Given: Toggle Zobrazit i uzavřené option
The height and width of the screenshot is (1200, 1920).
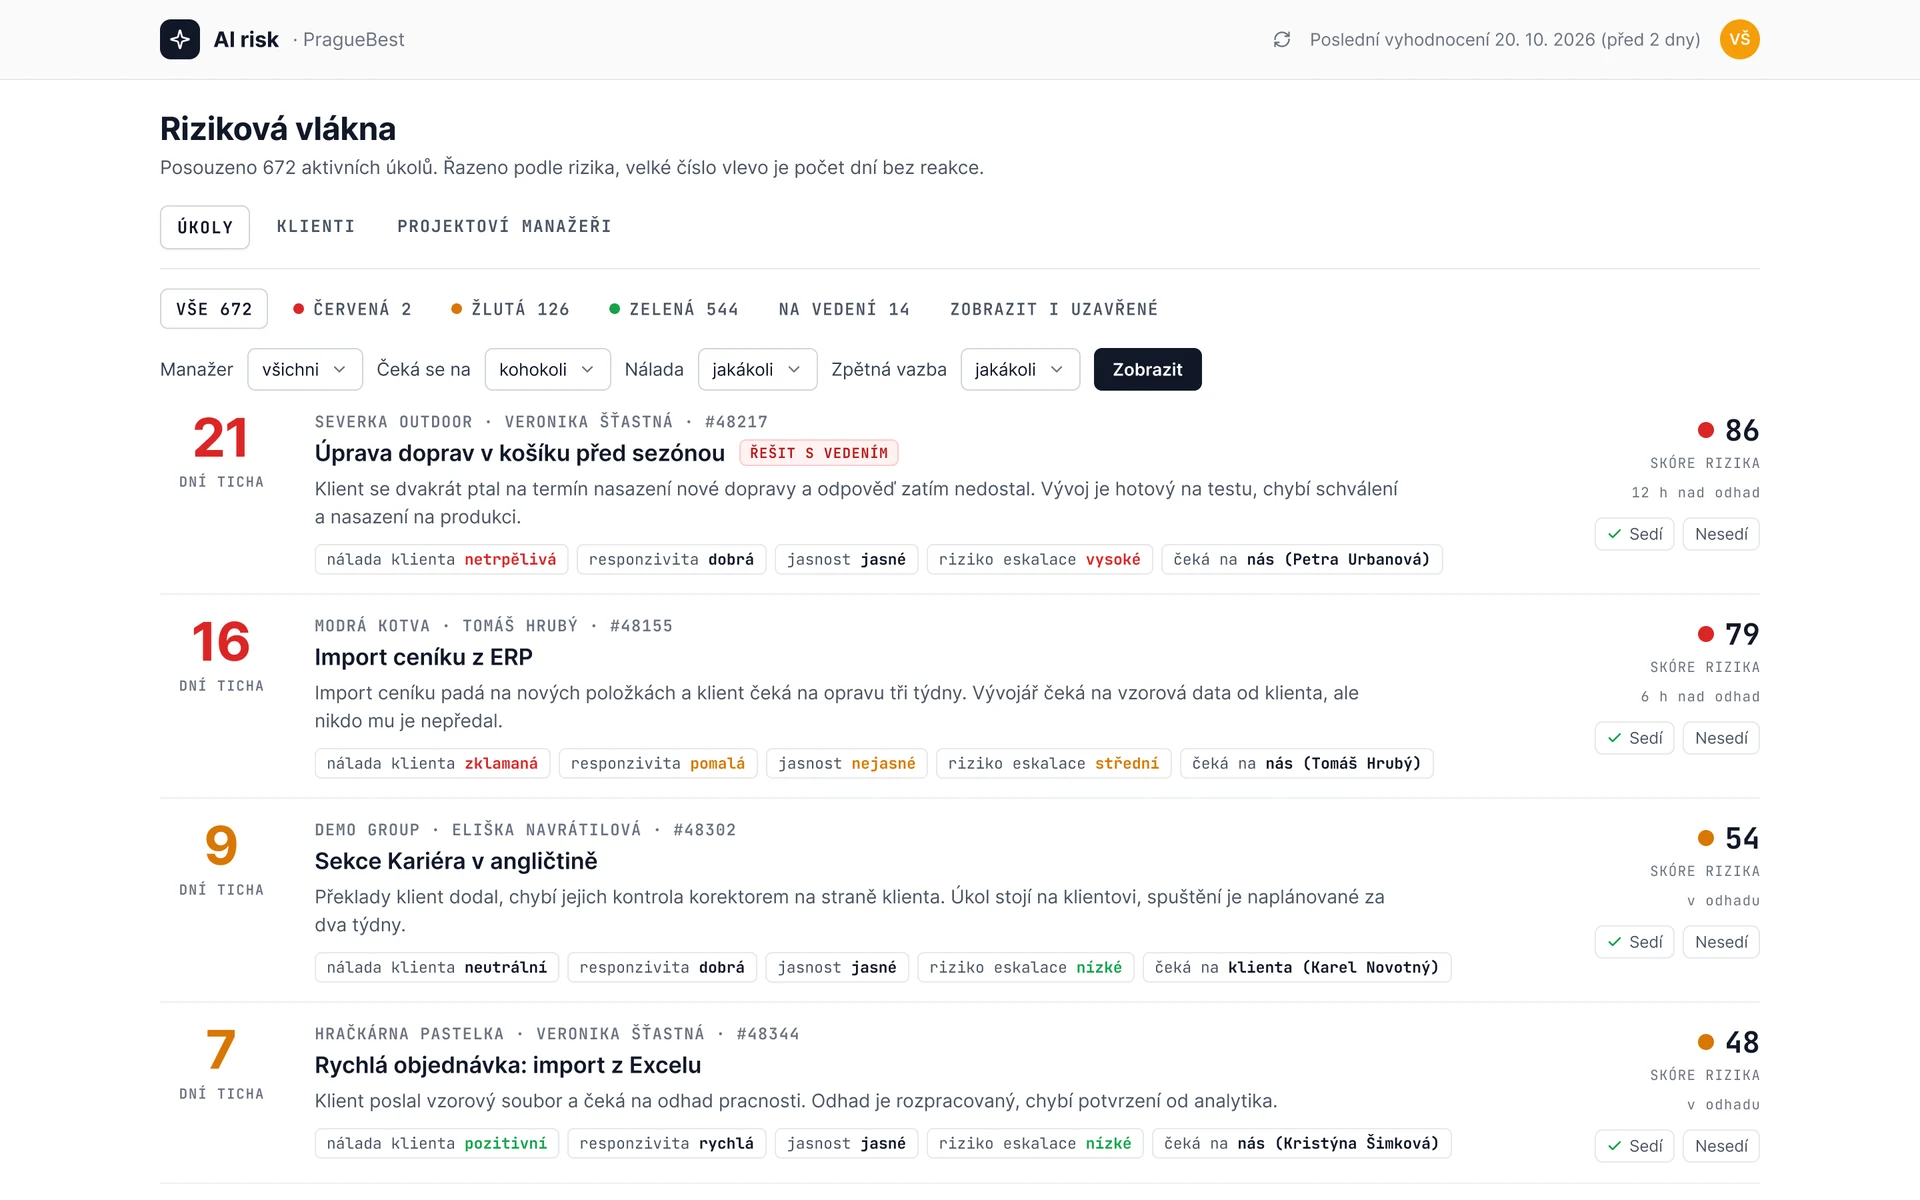Looking at the screenshot, I should point(1054,309).
